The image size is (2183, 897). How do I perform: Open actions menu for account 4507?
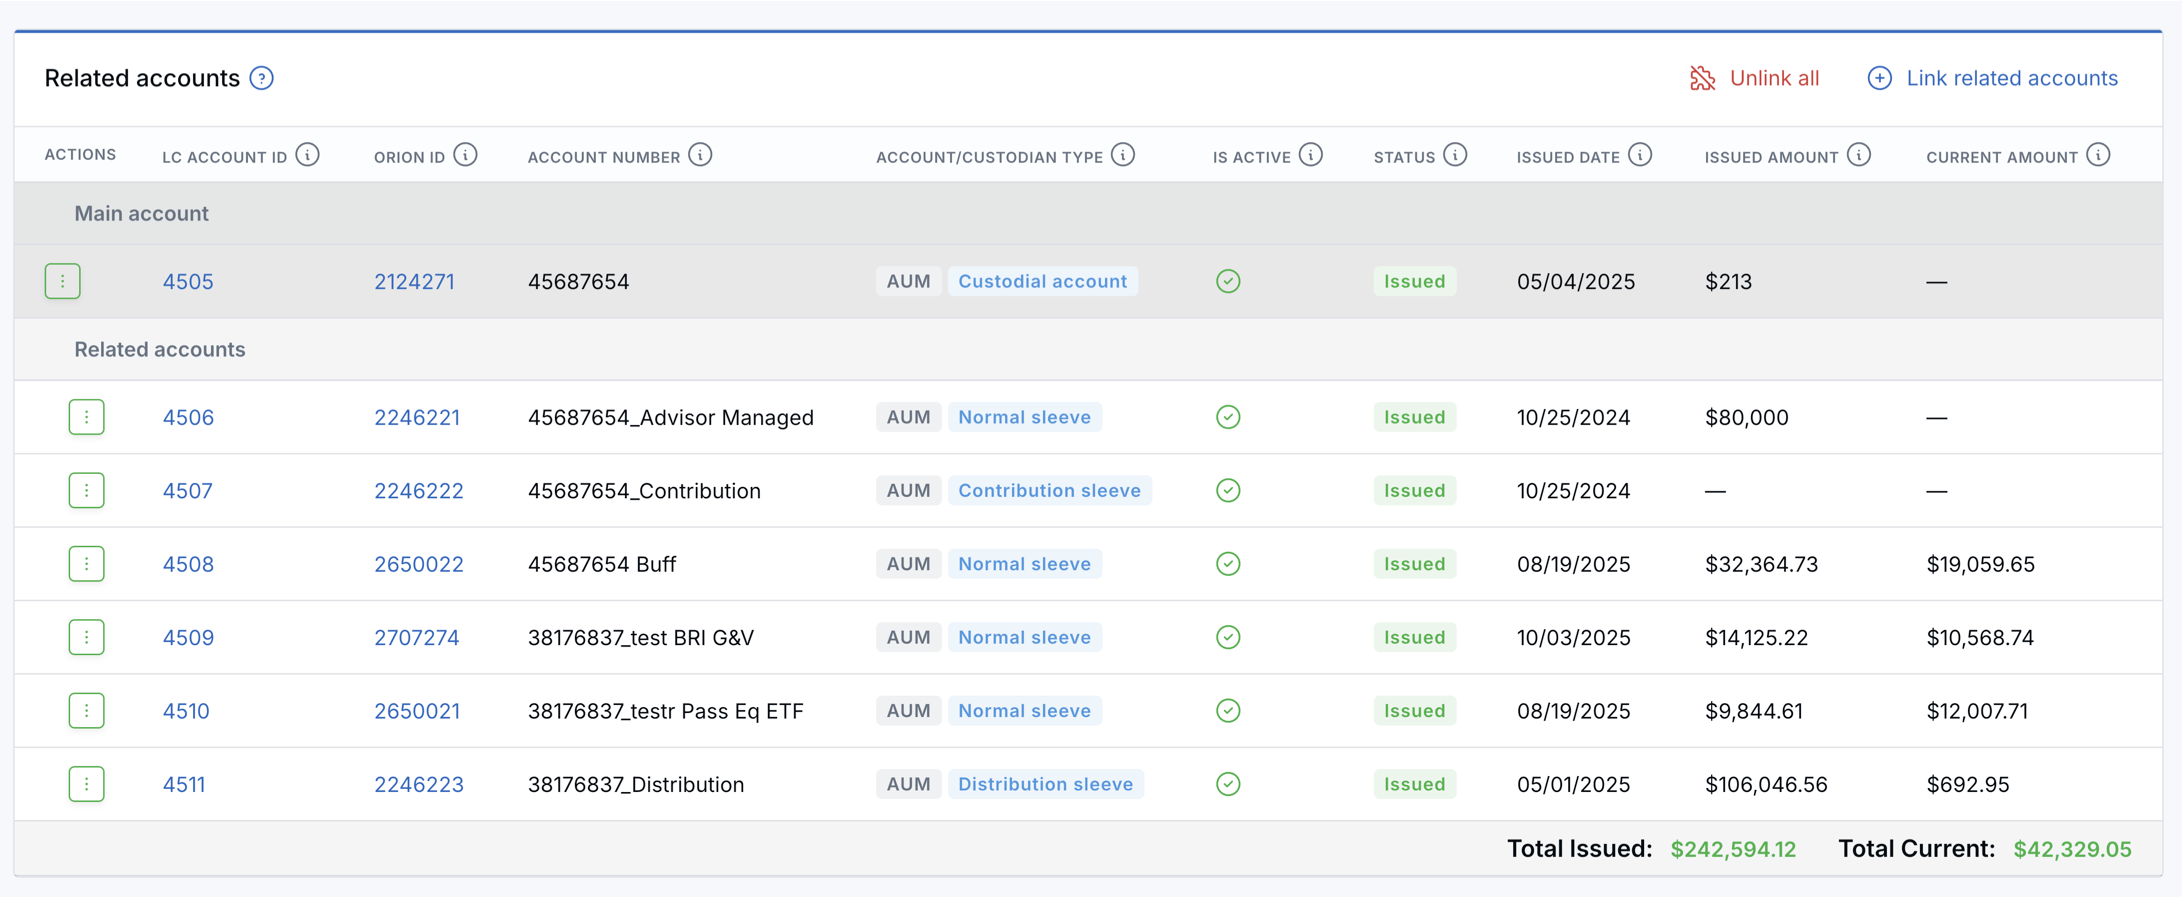pos(87,490)
